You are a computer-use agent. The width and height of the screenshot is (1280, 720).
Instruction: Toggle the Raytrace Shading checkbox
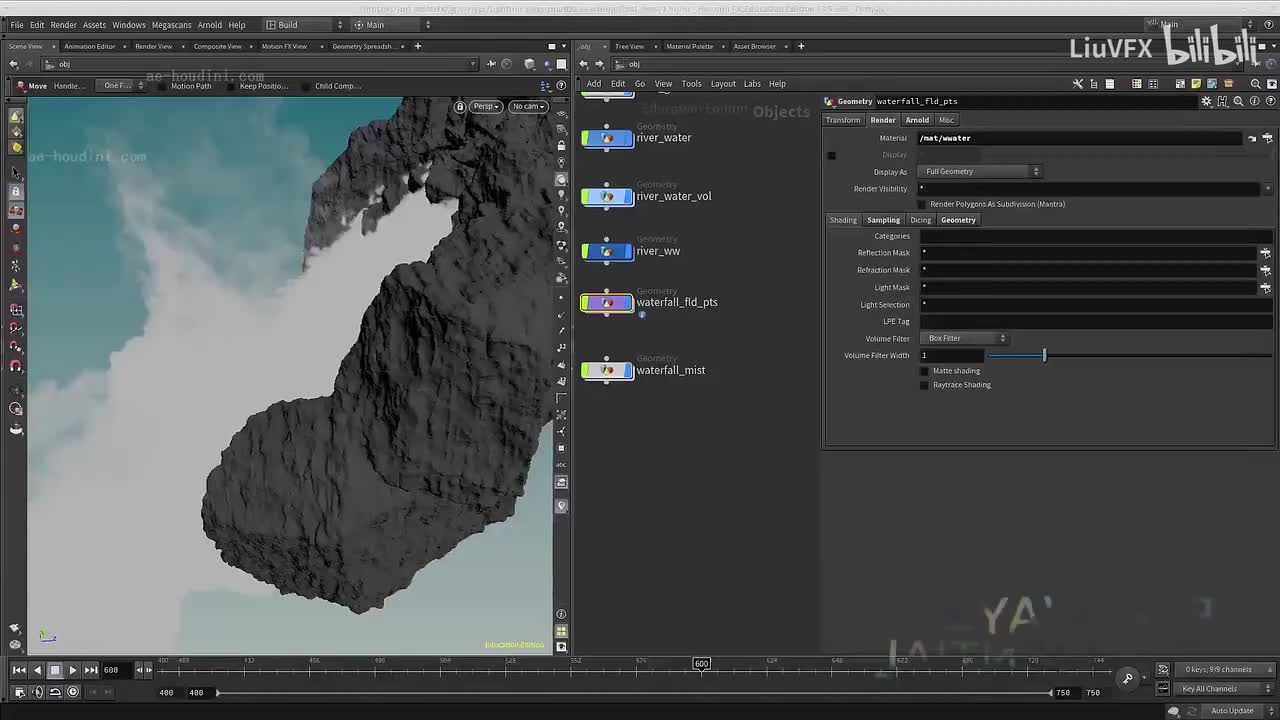coord(924,385)
